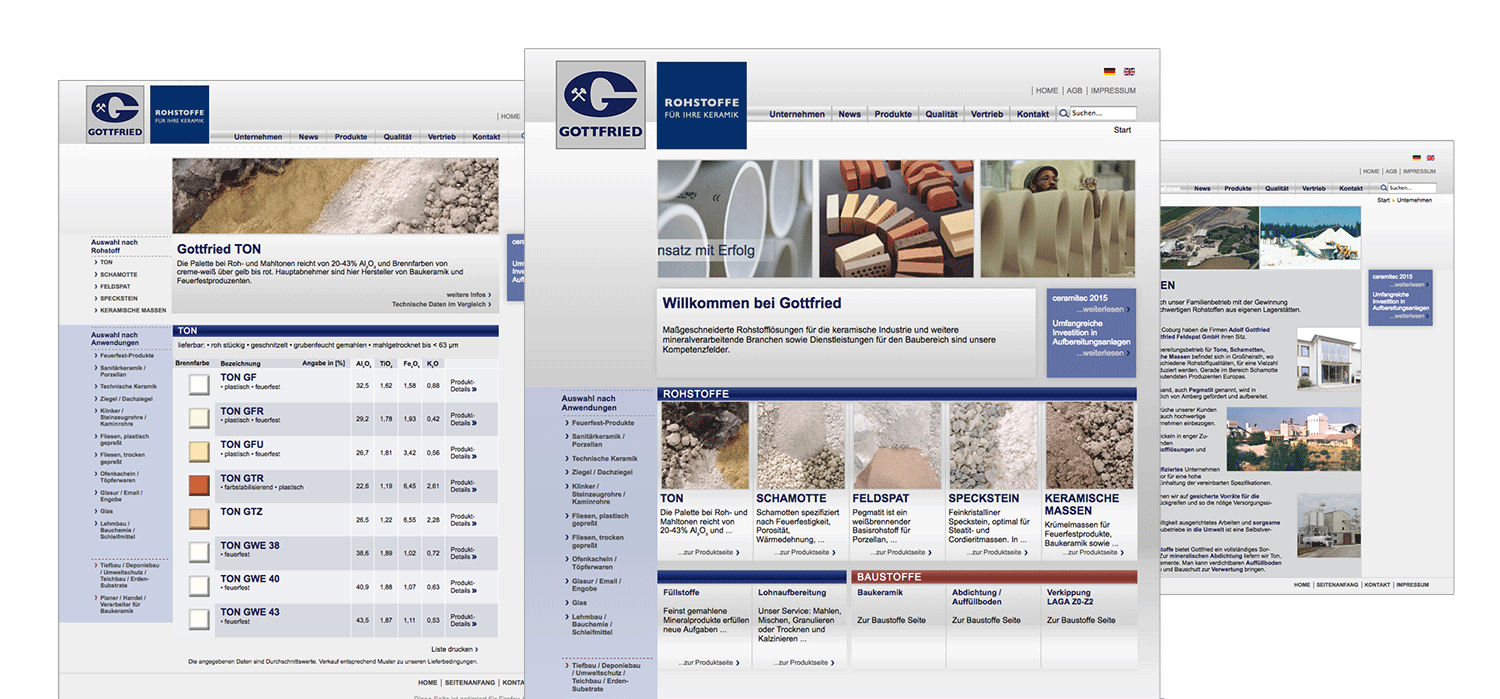Click the KERAMISCHE MASSEN product thumbnail
Screen dimensions: 1500x699
(x=1089, y=446)
